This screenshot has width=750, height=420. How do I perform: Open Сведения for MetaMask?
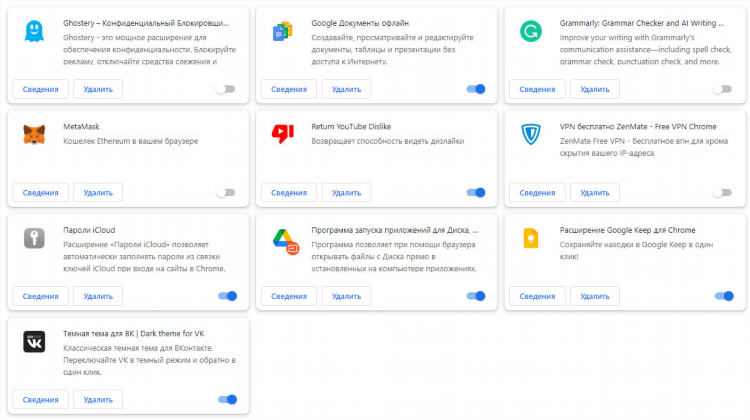(41, 192)
